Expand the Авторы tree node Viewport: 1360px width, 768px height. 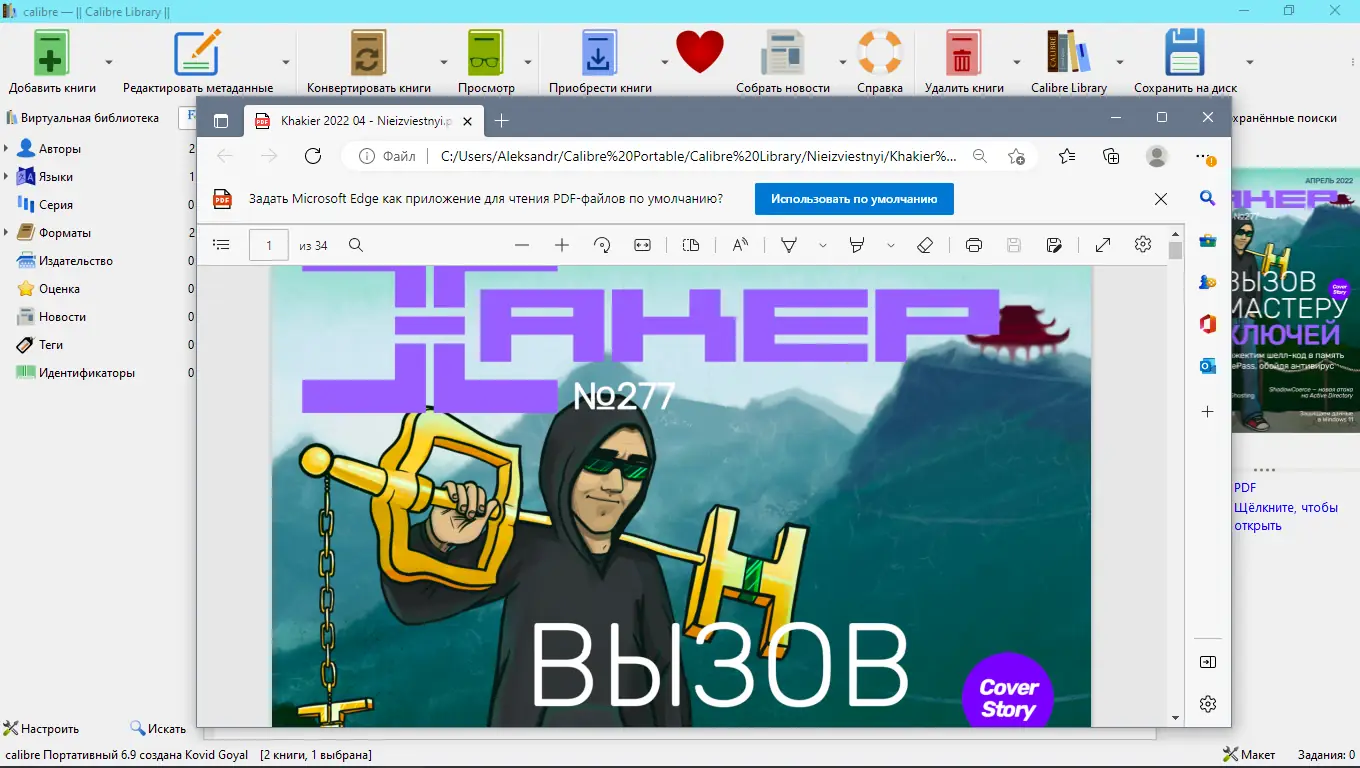pos(7,149)
